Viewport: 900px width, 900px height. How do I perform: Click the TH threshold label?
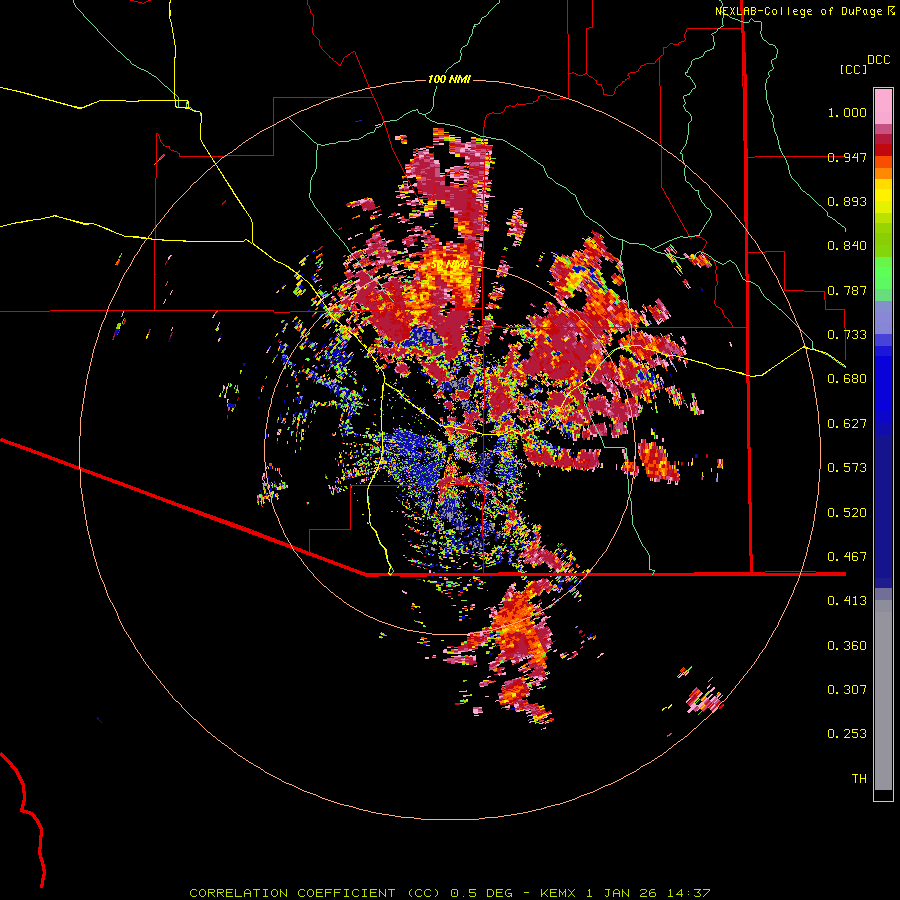pyautogui.click(x=859, y=779)
